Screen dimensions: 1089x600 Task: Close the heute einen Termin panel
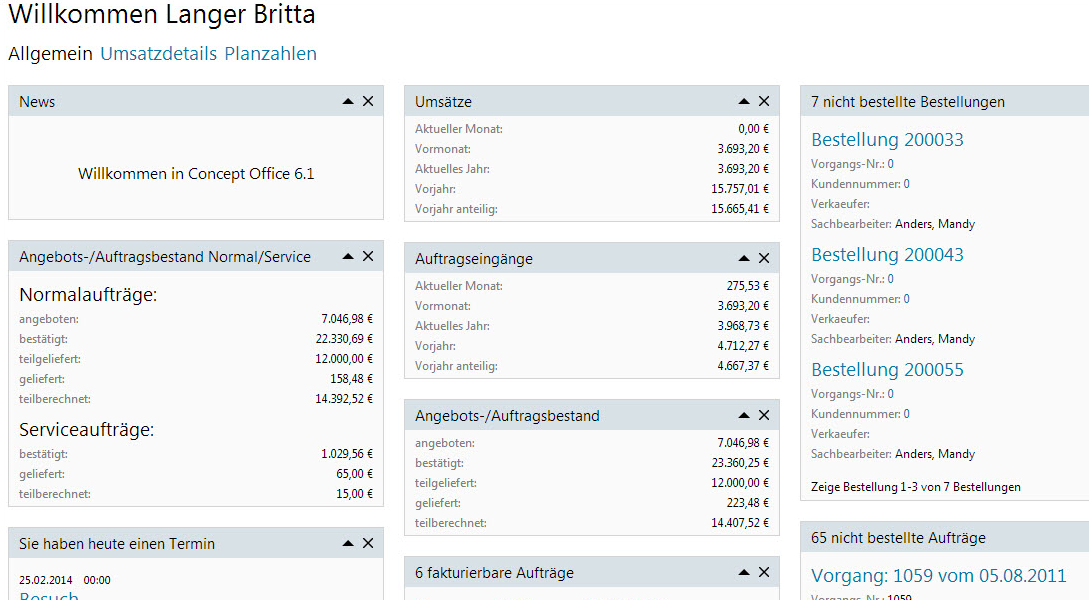pyautogui.click(x=368, y=543)
